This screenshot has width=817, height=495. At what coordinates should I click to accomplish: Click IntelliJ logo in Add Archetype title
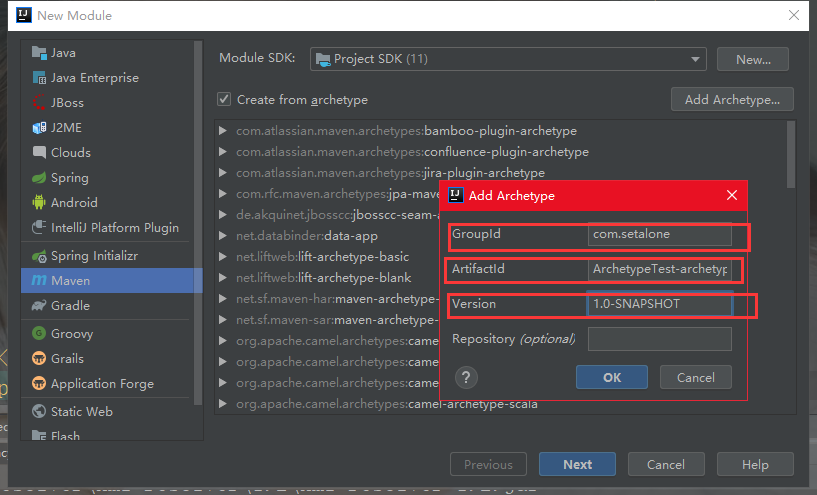(x=456, y=195)
